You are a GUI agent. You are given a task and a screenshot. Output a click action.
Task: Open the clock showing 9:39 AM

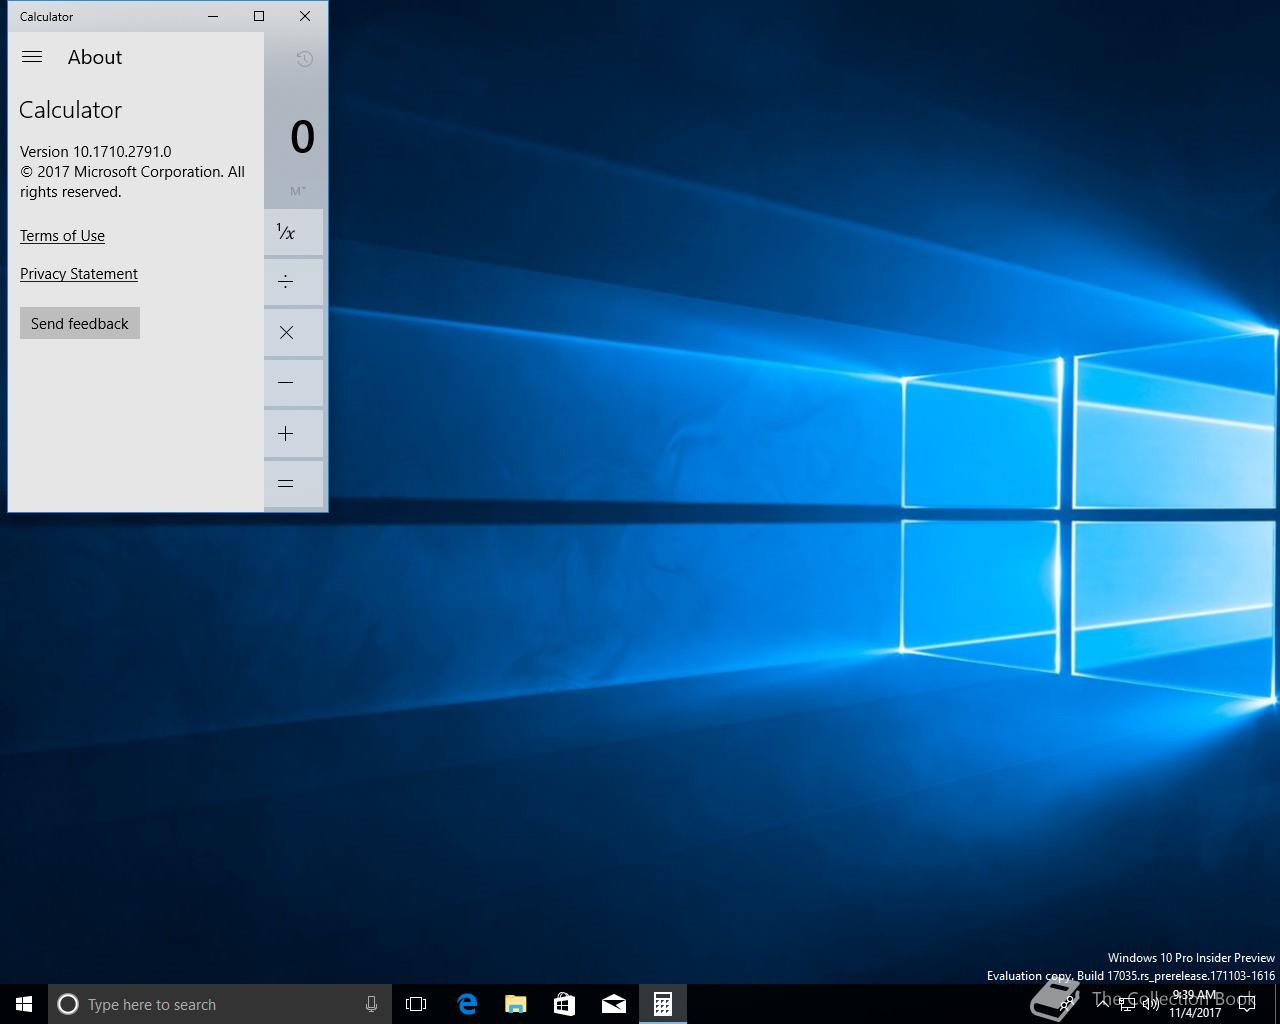[1195, 1004]
